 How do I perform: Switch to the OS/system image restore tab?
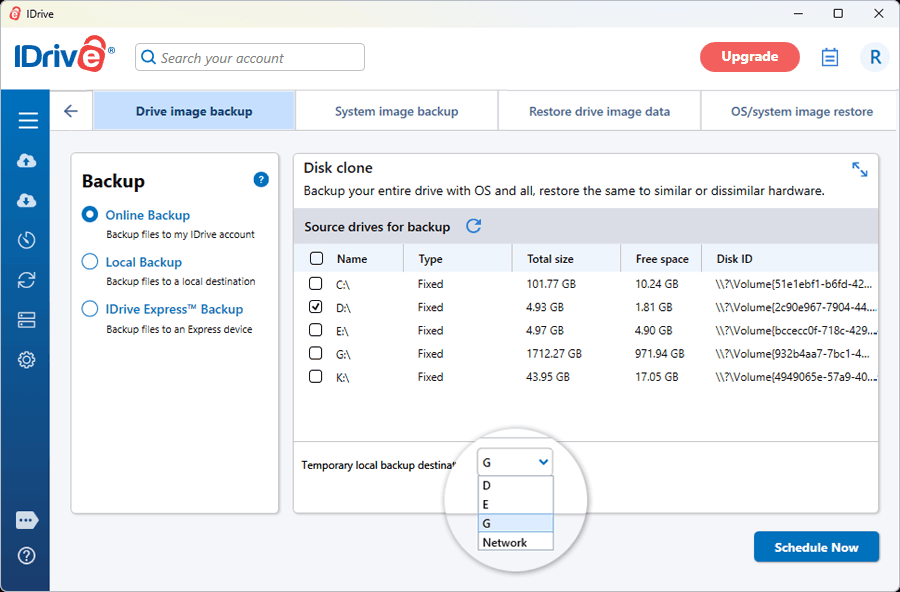point(801,111)
